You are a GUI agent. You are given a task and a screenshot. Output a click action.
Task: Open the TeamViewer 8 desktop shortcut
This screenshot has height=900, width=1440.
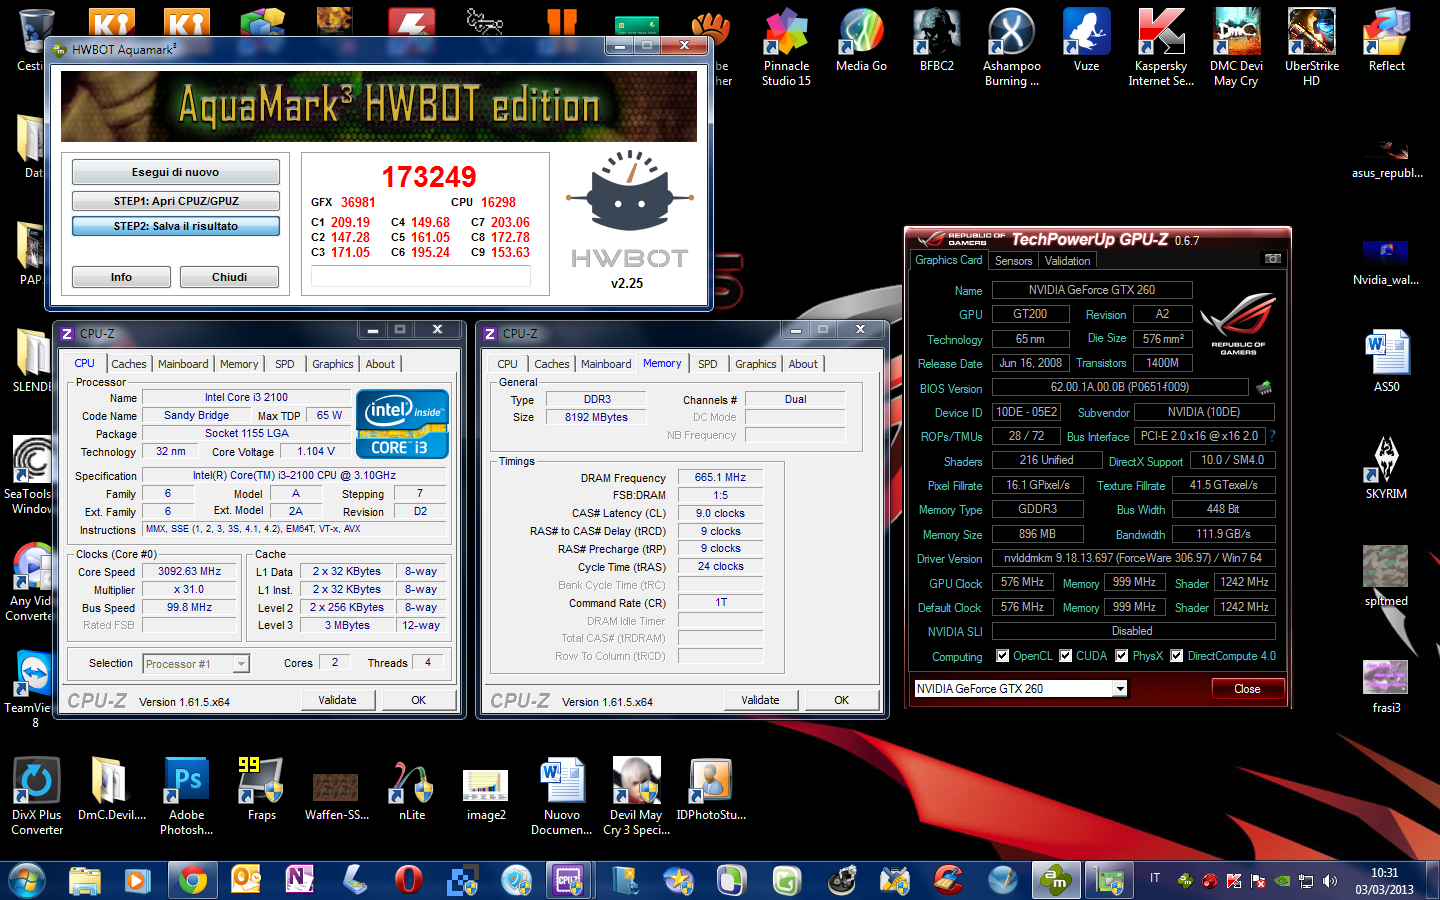click(34, 688)
